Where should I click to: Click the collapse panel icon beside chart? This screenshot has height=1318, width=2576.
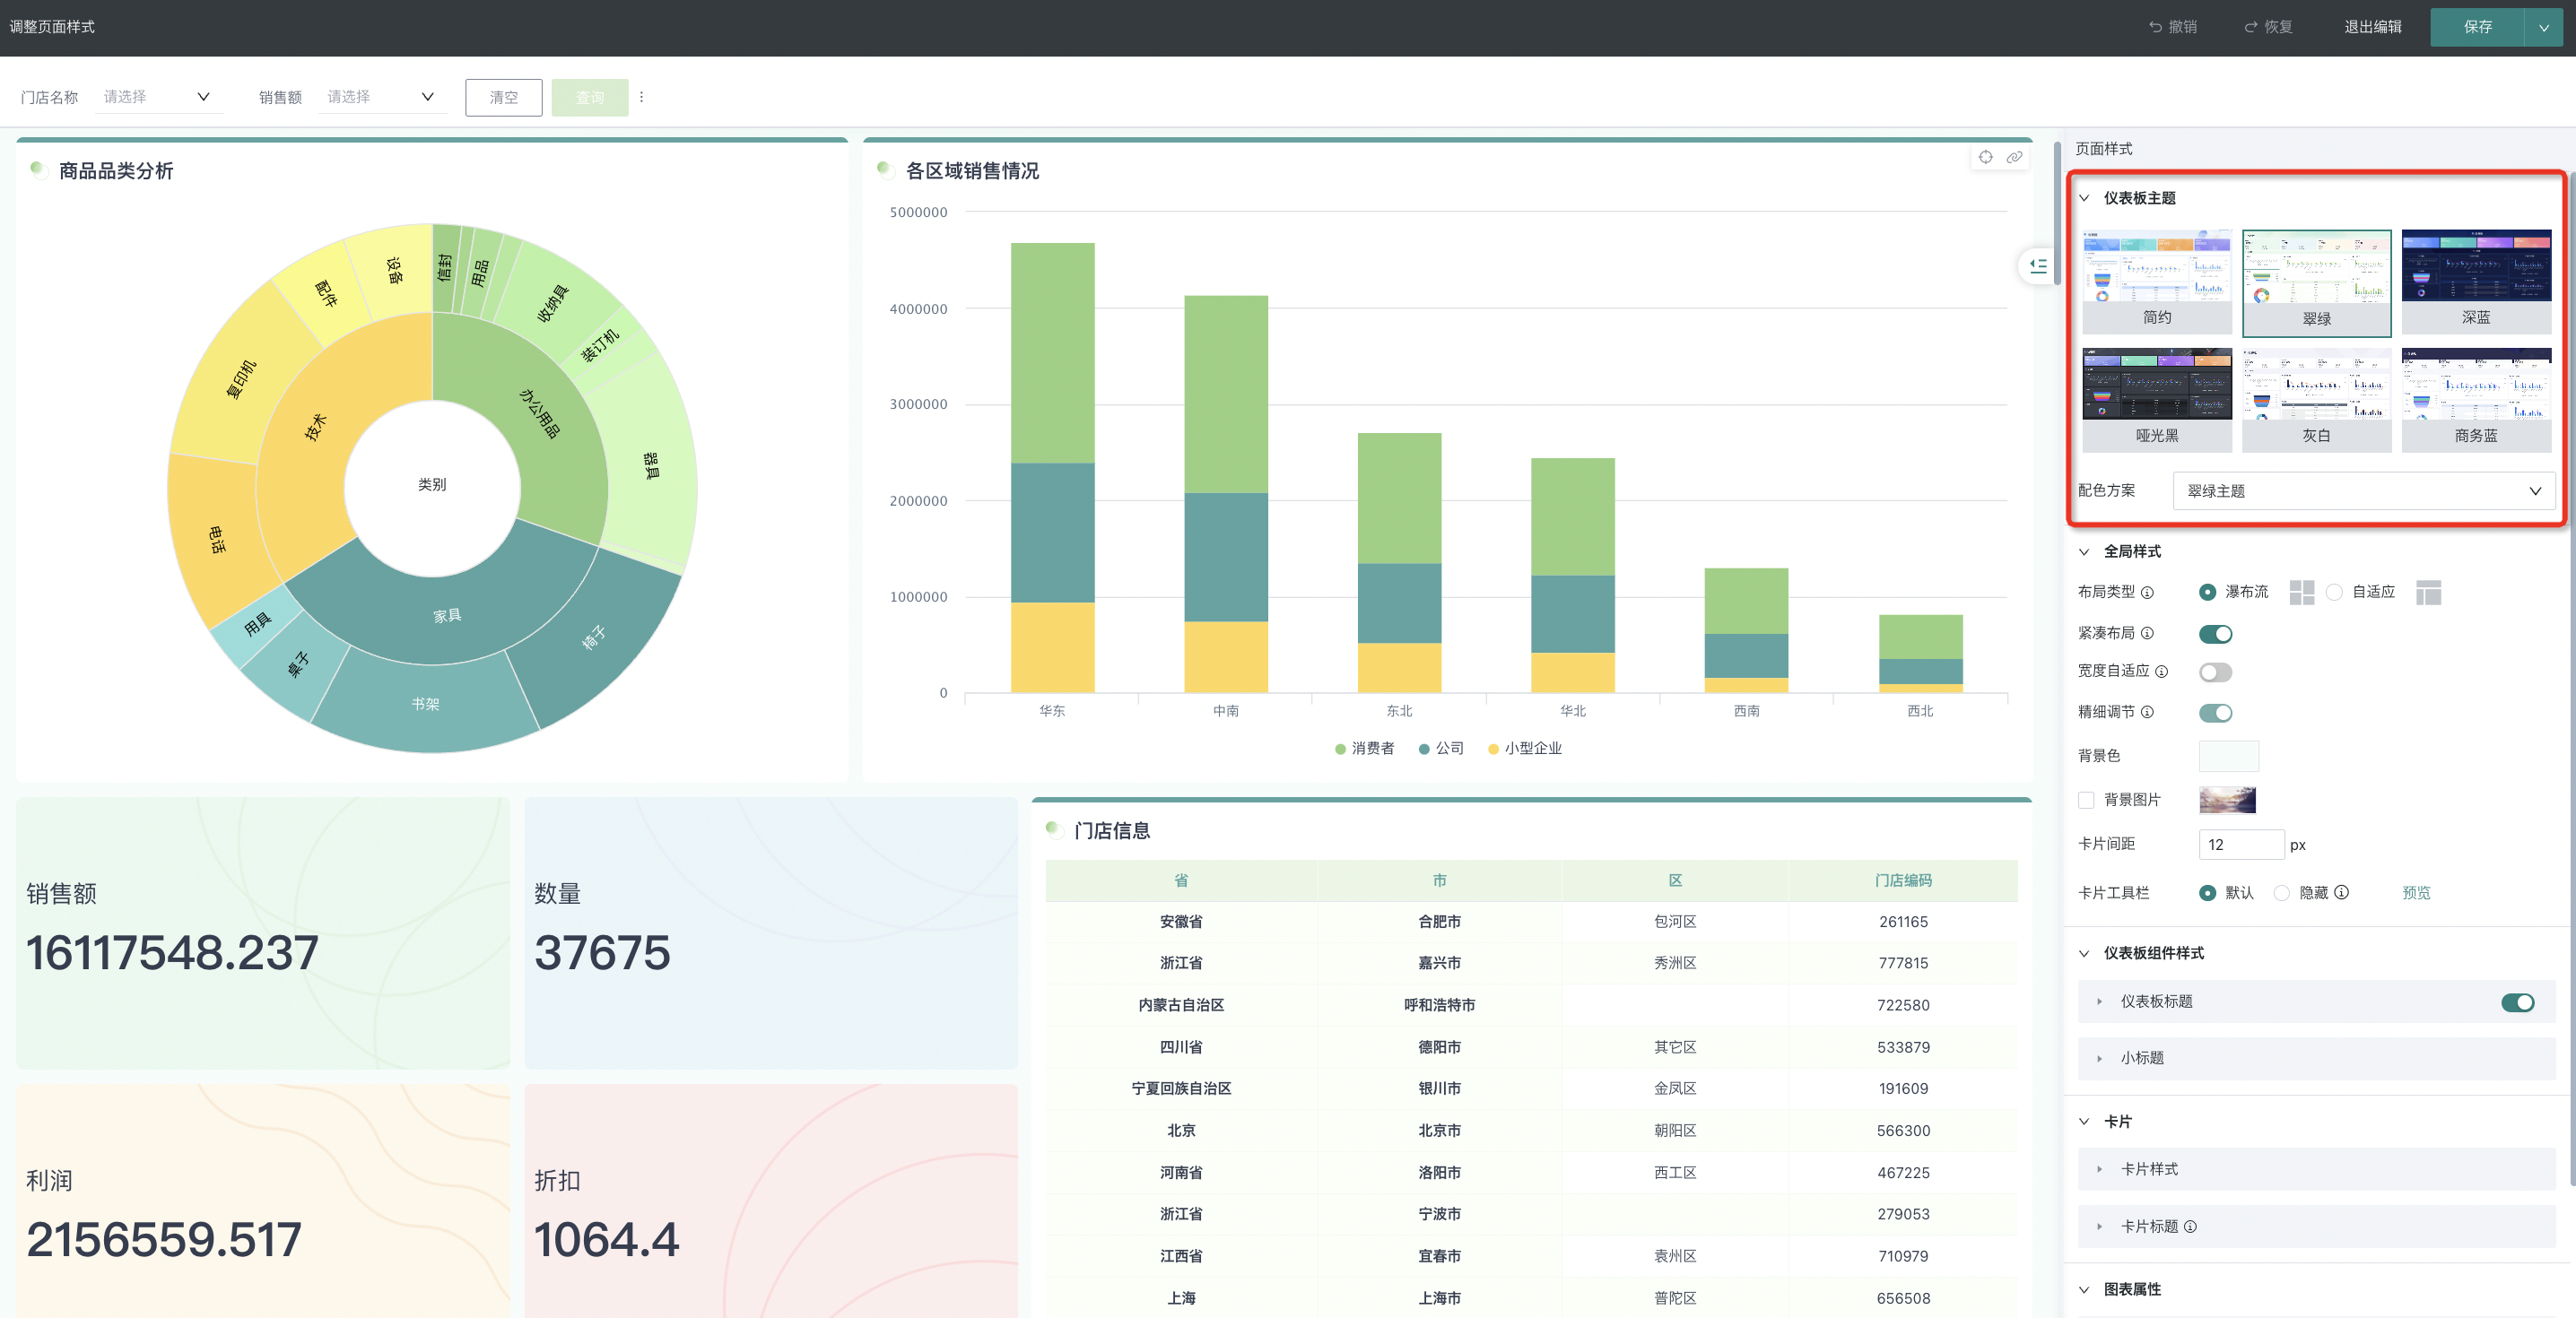point(2038,266)
